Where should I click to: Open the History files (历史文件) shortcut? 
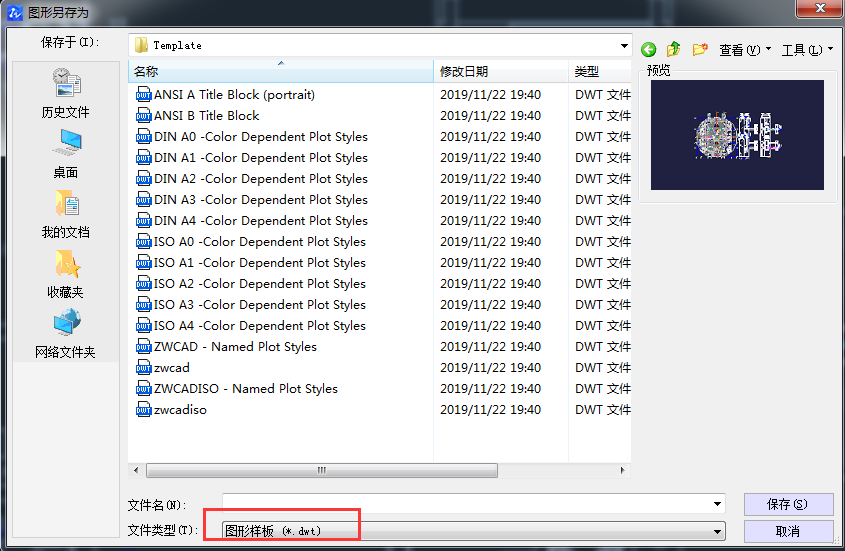[x=65, y=93]
